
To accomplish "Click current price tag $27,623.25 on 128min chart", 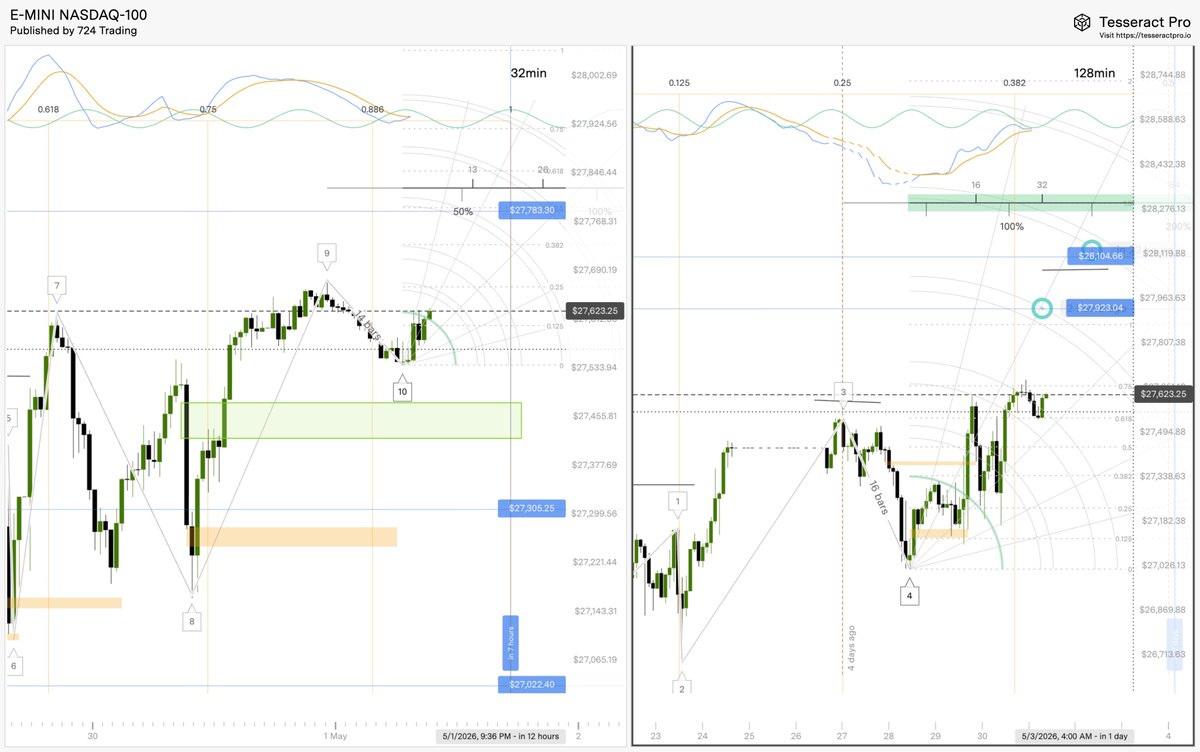I will tap(1166, 394).
